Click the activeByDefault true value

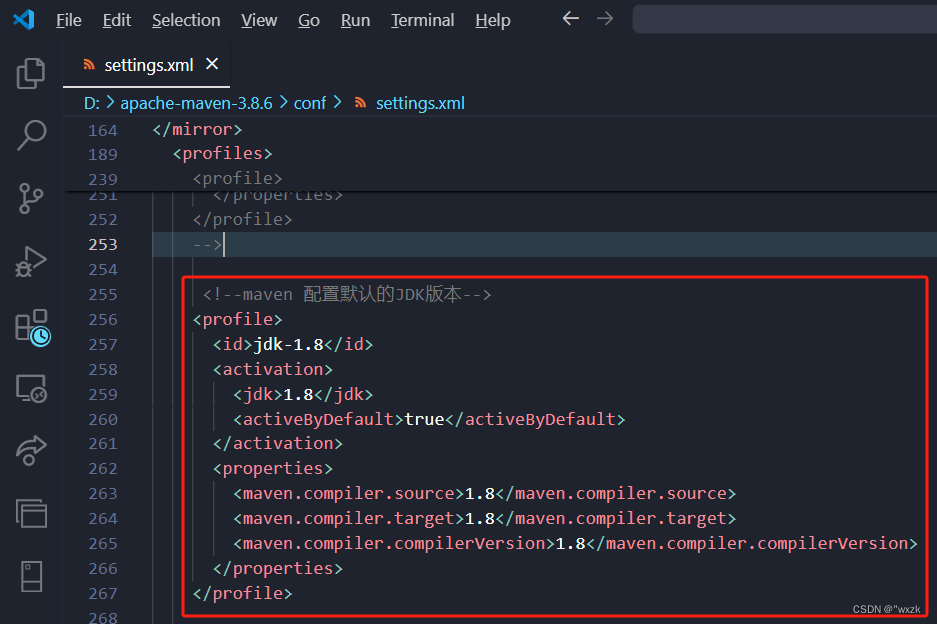pos(424,420)
